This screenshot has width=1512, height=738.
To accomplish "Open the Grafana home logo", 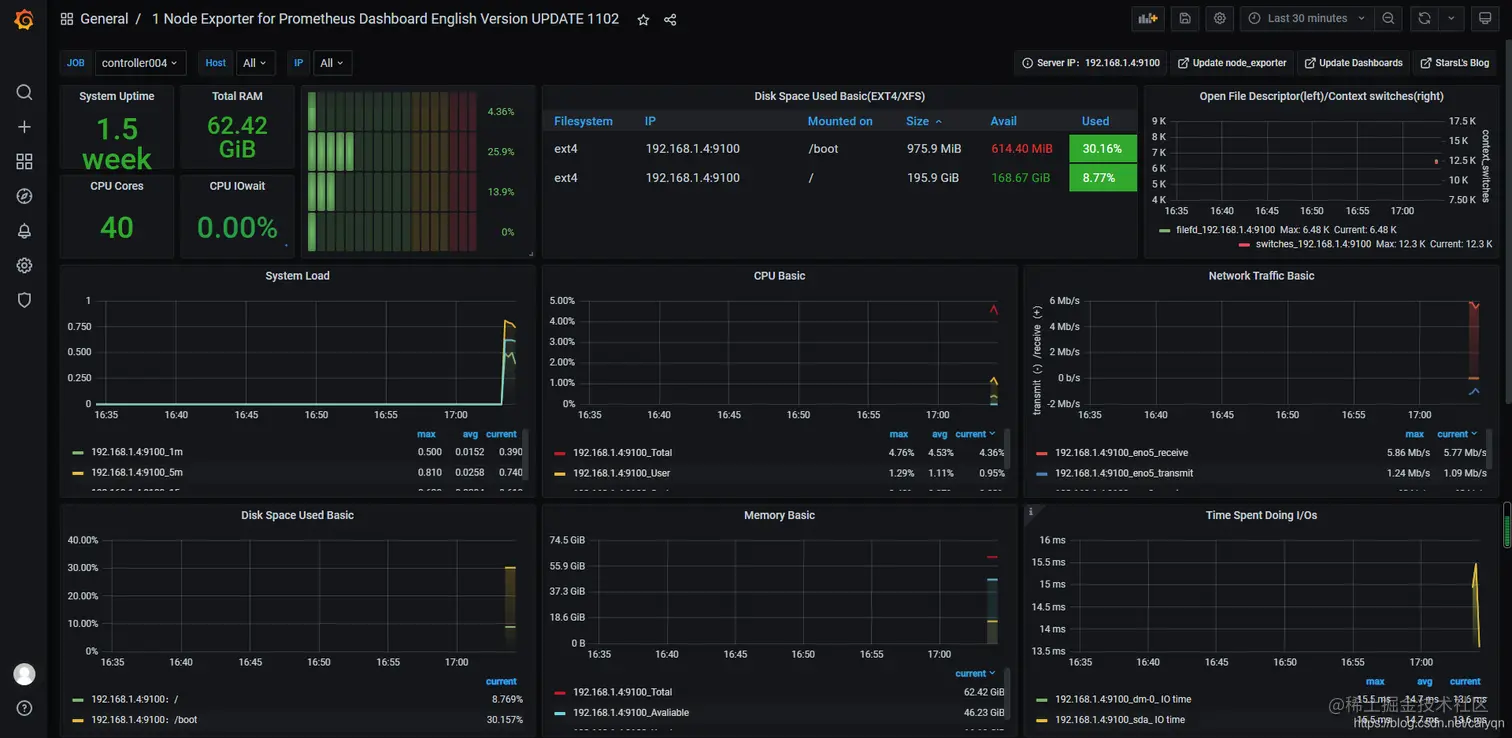I will tap(24, 19).
